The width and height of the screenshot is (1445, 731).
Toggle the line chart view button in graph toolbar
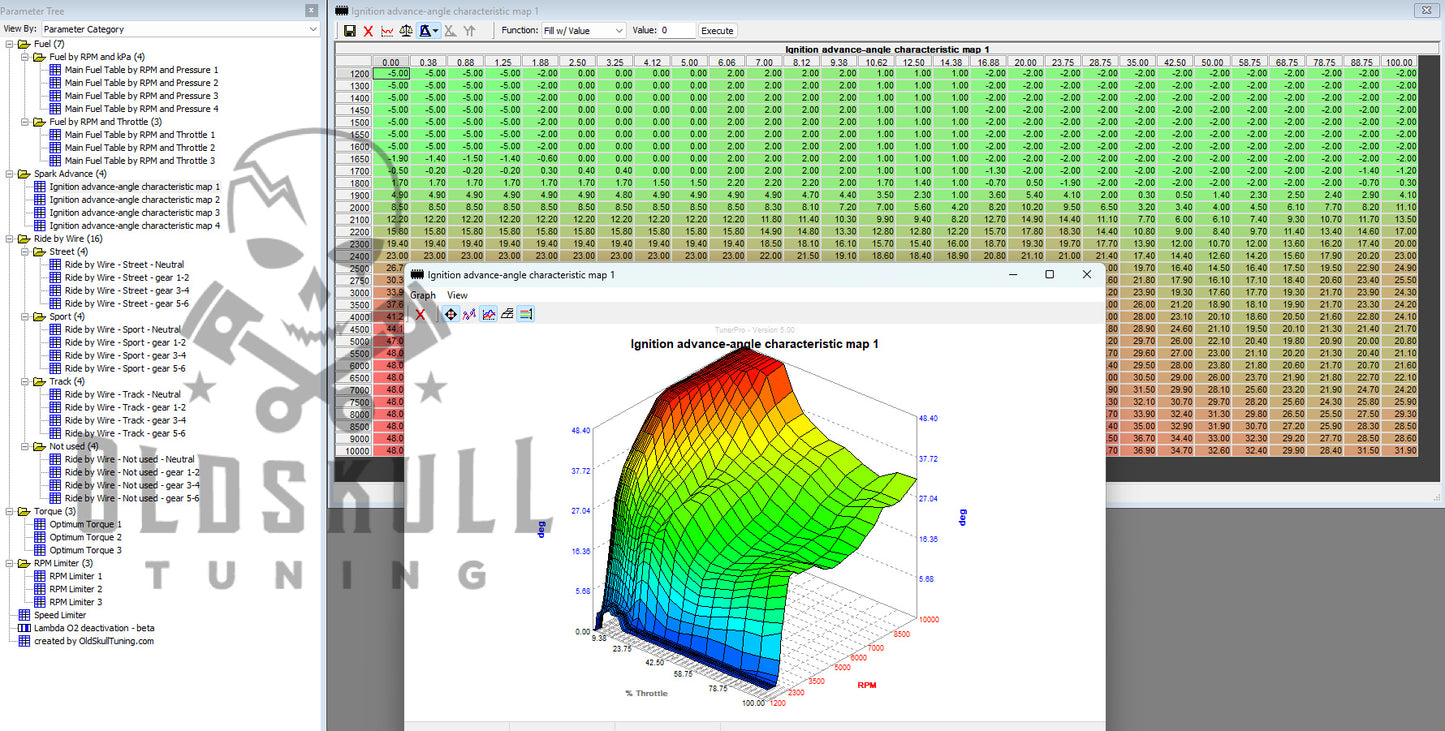coord(488,314)
